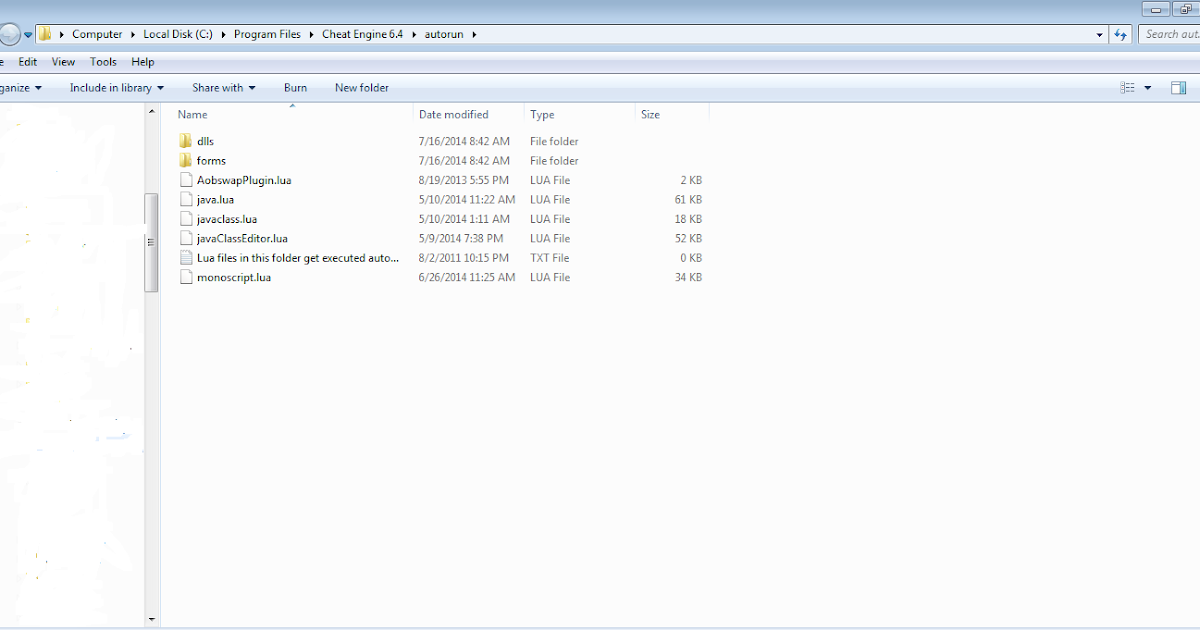Change view using the views icon
Viewport: 1200px width, 630px height.
click(x=1128, y=88)
